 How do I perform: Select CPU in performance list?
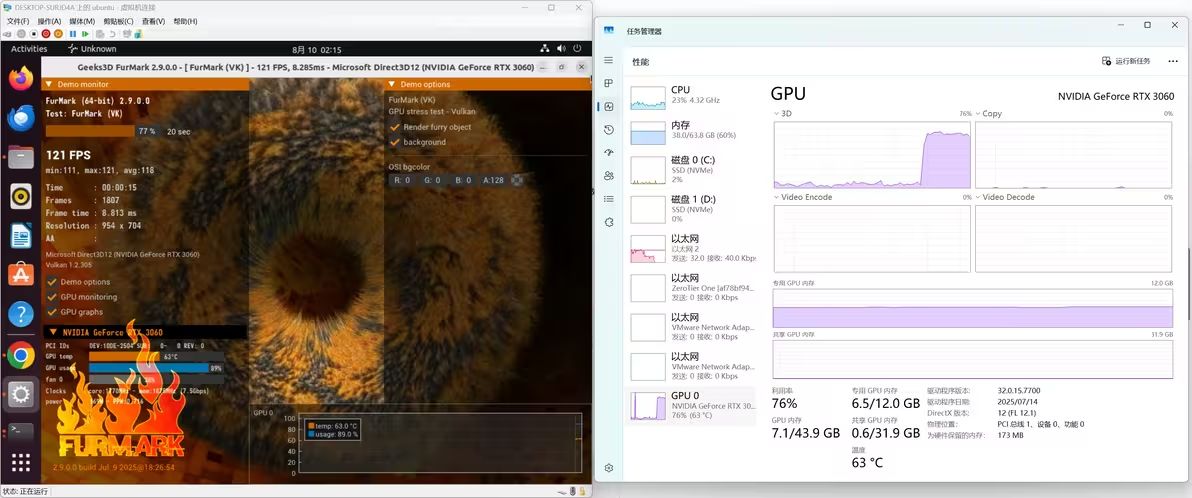coord(692,96)
